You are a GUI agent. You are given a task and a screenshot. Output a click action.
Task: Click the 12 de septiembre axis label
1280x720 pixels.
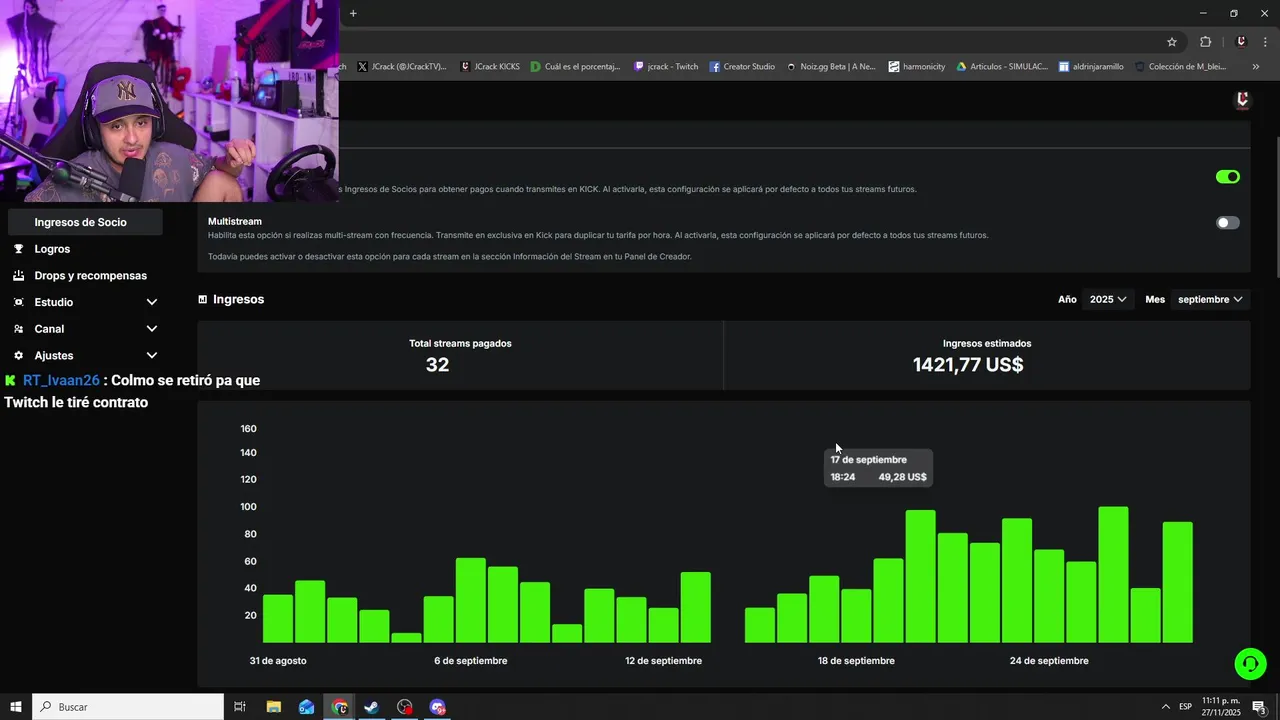[x=664, y=661]
